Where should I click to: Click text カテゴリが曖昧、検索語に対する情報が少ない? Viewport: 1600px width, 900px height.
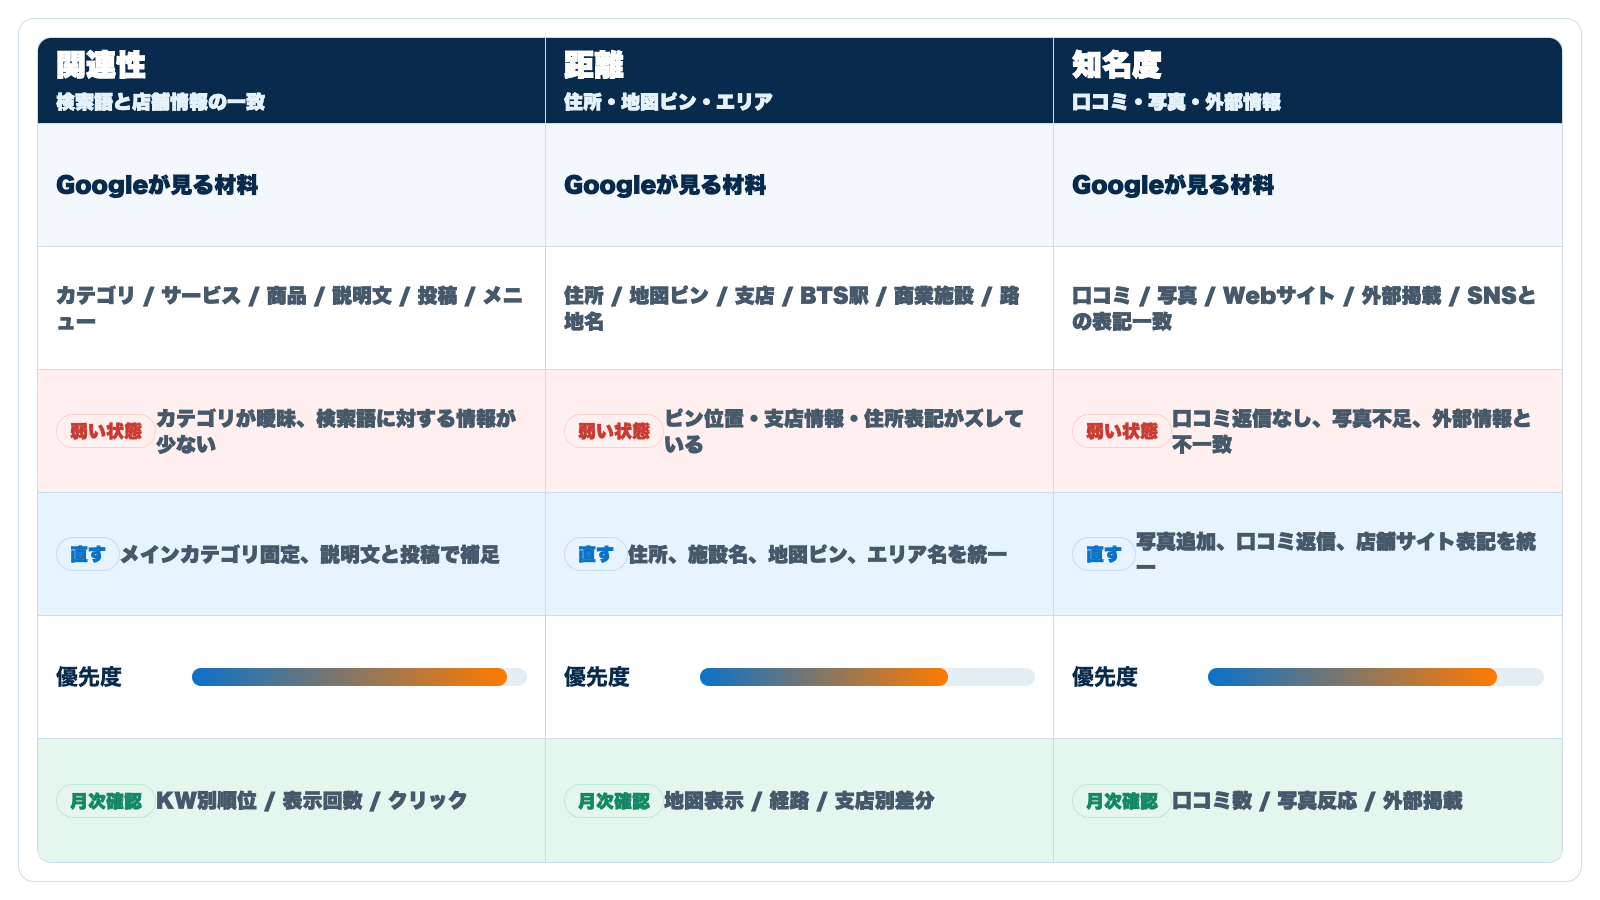pyautogui.click(x=337, y=431)
